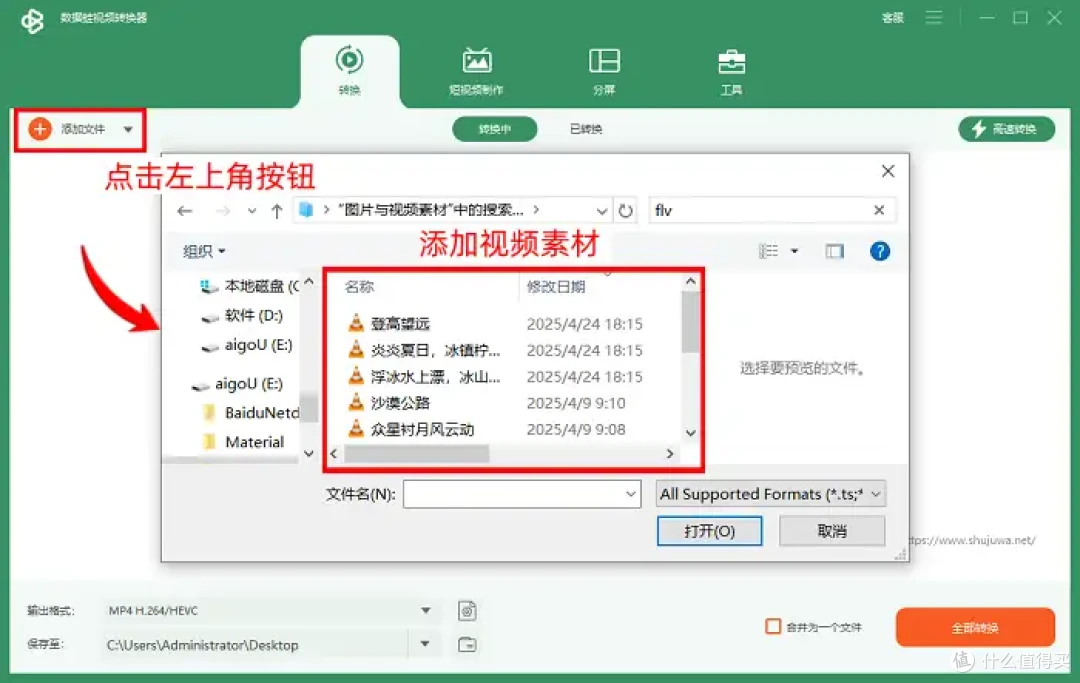
Task: Click VLC icon beside 沙漠公路
Action: 355,402
